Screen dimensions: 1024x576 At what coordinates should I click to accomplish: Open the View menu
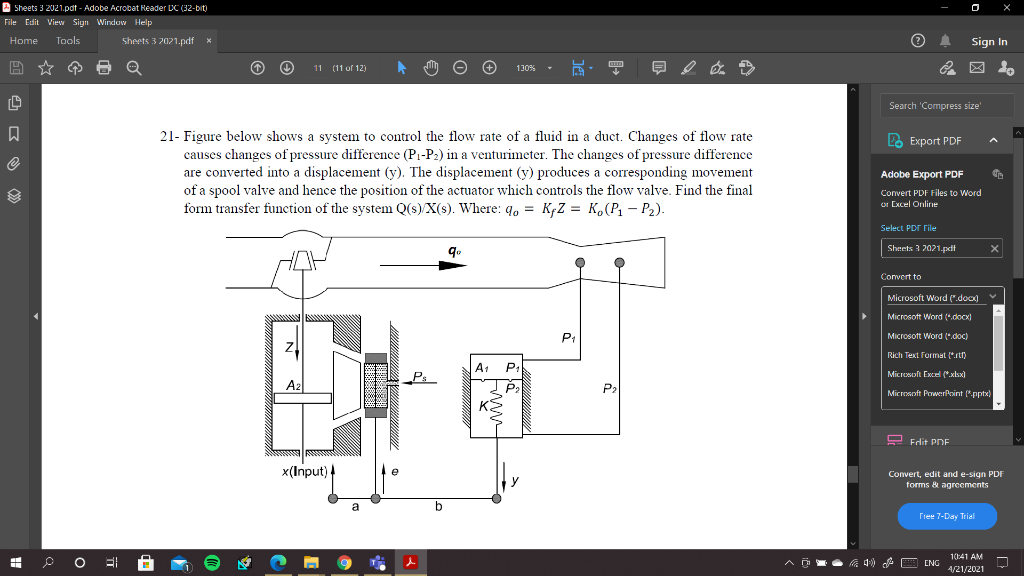pos(56,21)
